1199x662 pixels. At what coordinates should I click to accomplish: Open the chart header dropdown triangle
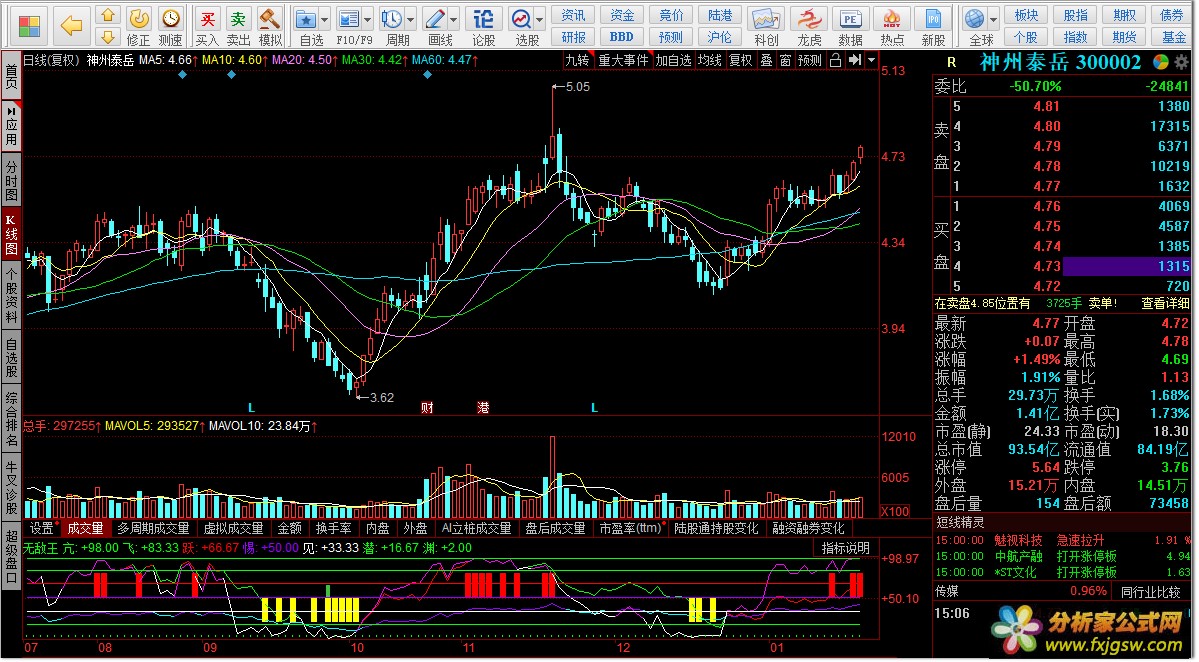coord(872,60)
